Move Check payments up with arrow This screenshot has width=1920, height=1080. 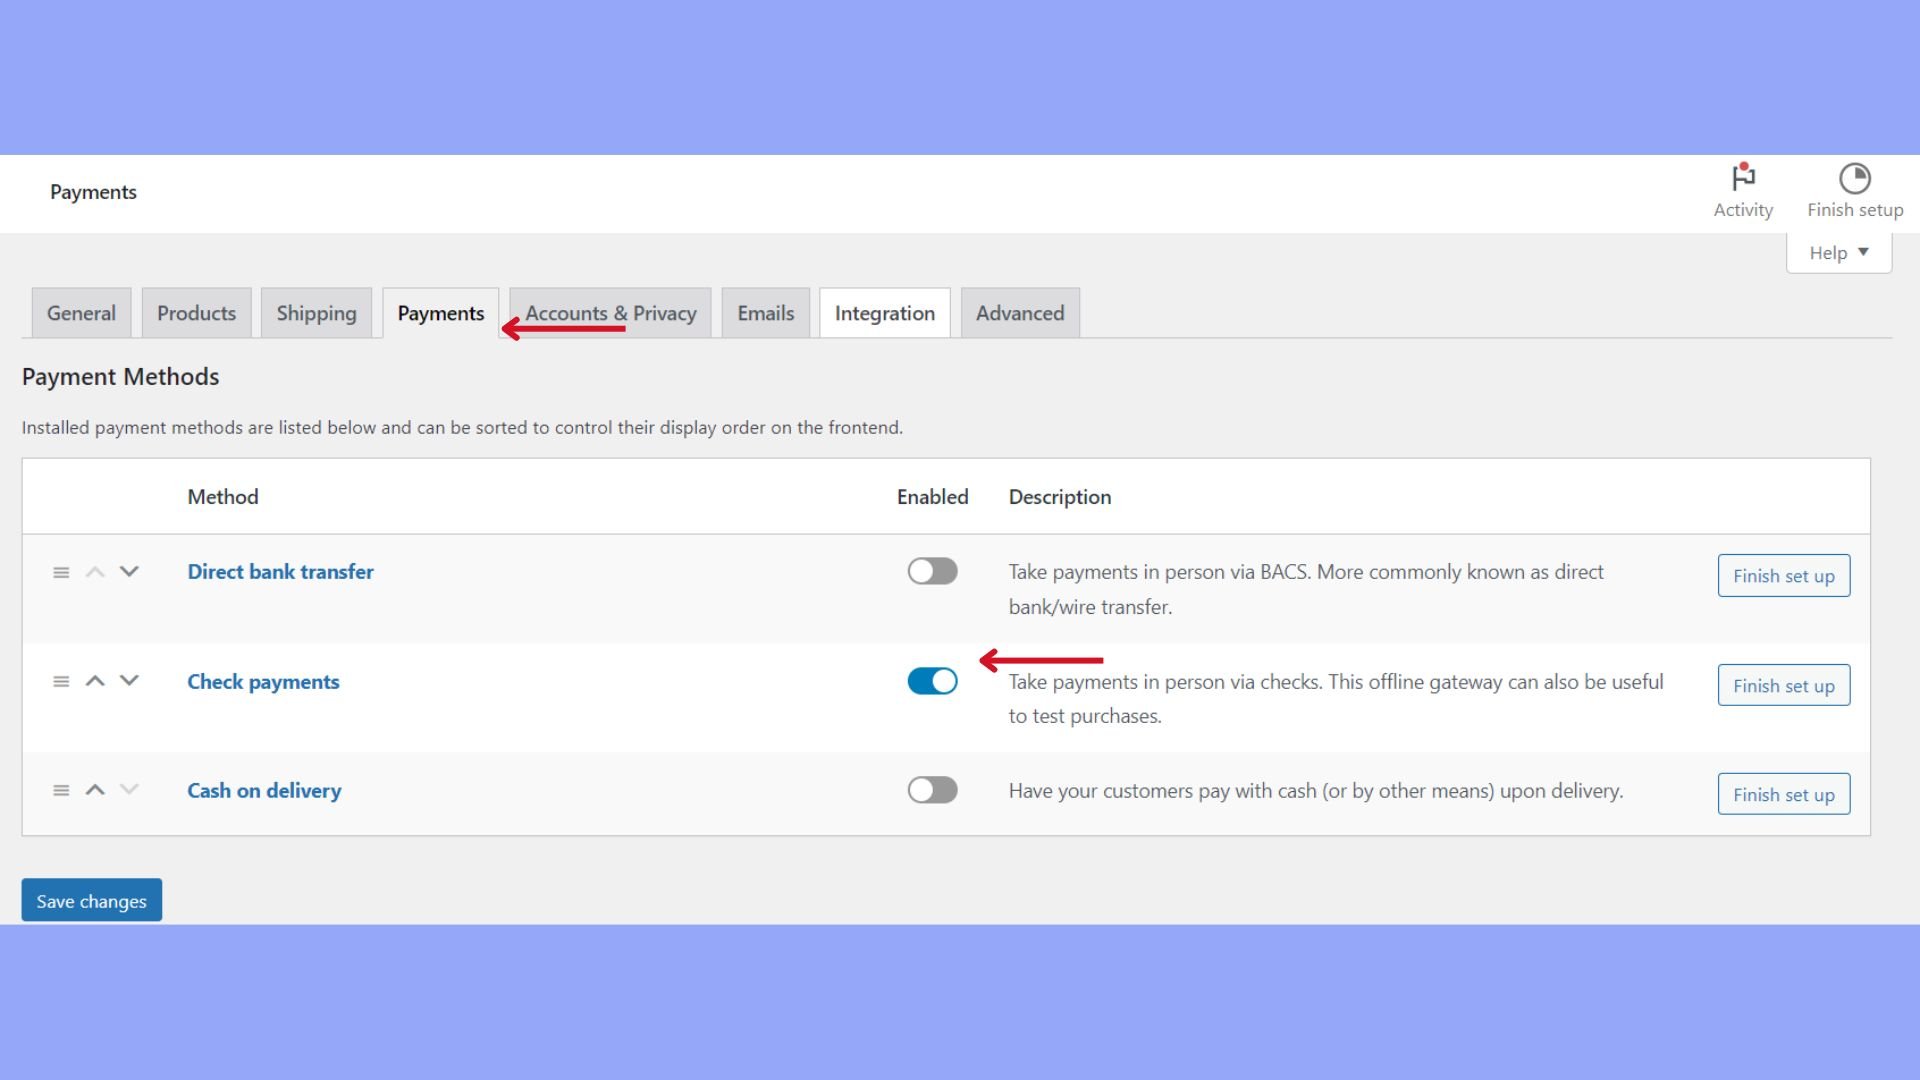[x=95, y=681]
